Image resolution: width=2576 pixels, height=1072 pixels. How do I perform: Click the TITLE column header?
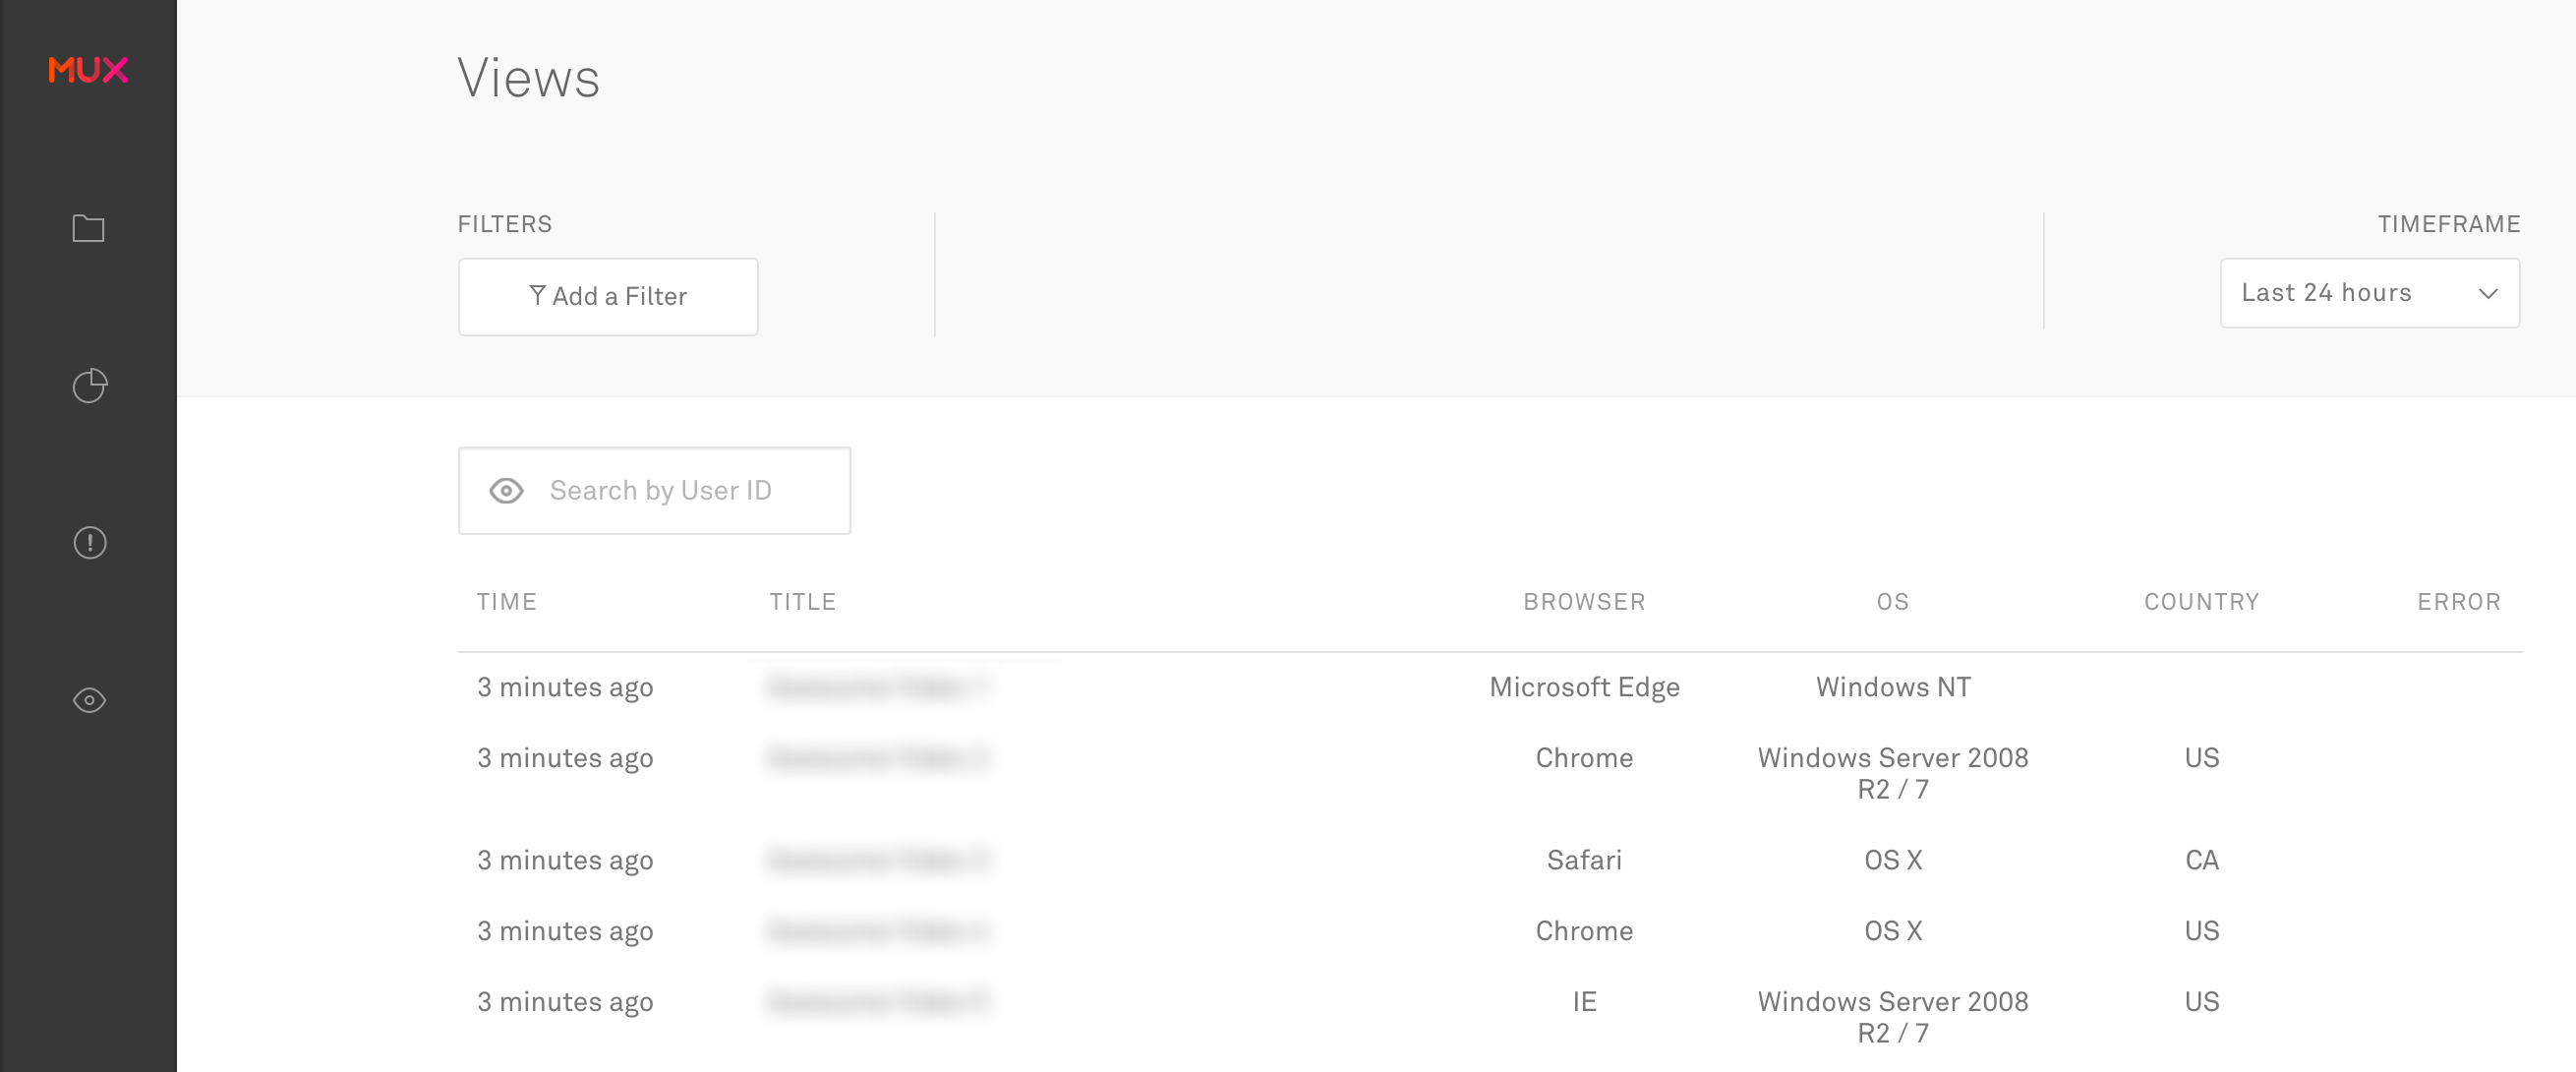802,602
